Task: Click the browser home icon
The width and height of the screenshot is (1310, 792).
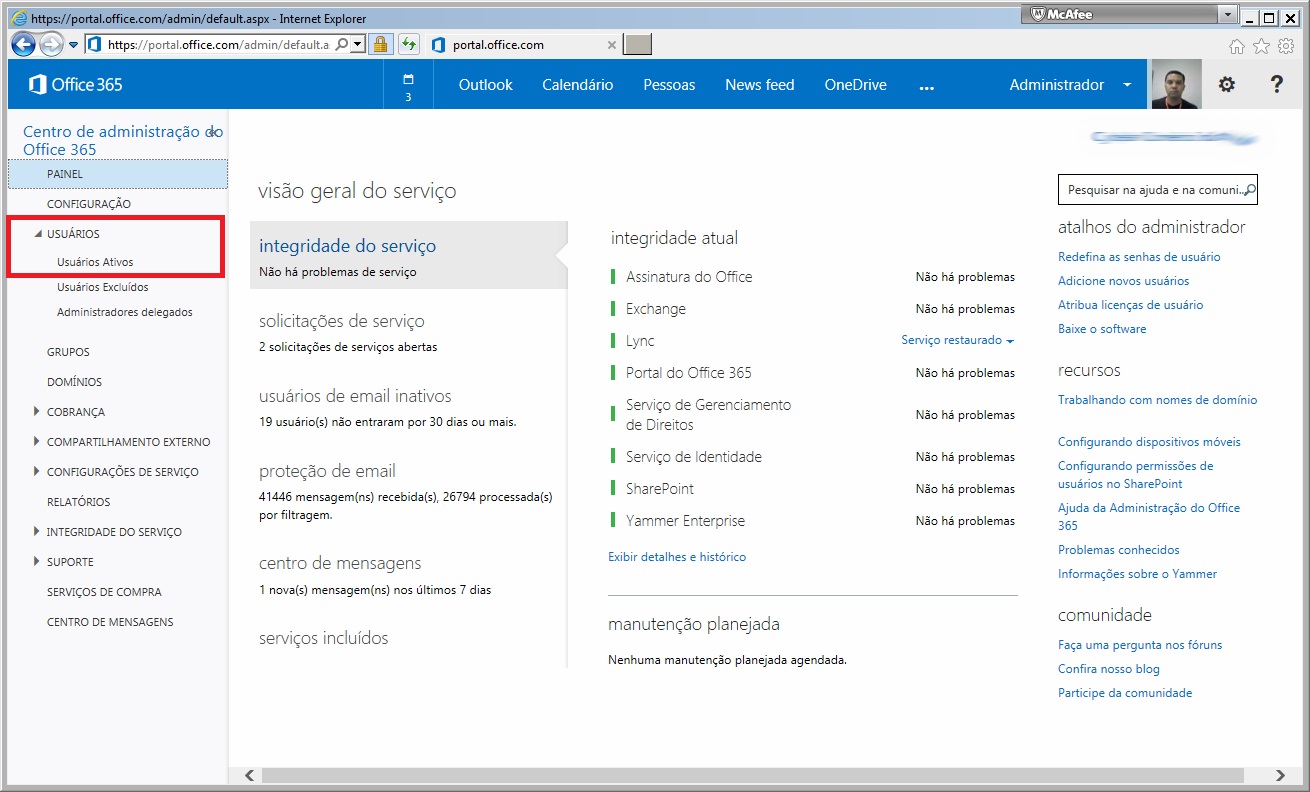Action: pyautogui.click(x=1237, y=45)
